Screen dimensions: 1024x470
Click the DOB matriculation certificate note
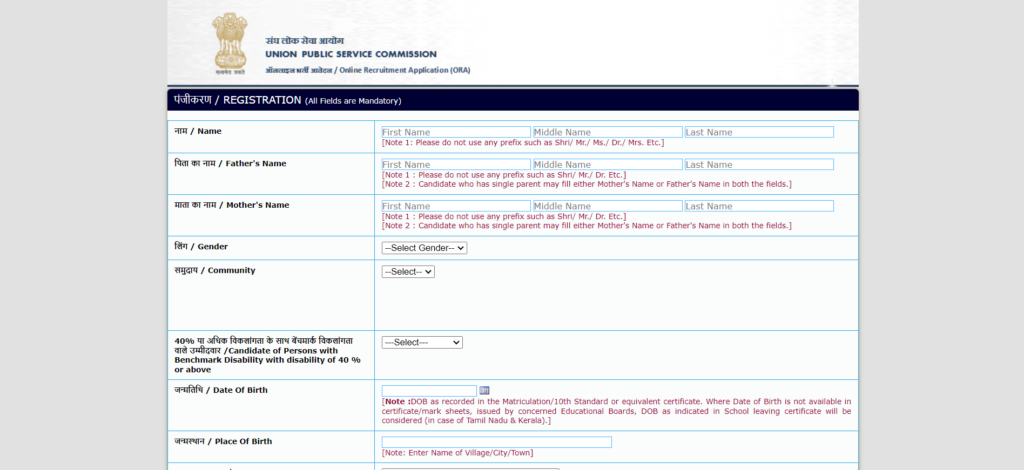[x=616, y=411]
